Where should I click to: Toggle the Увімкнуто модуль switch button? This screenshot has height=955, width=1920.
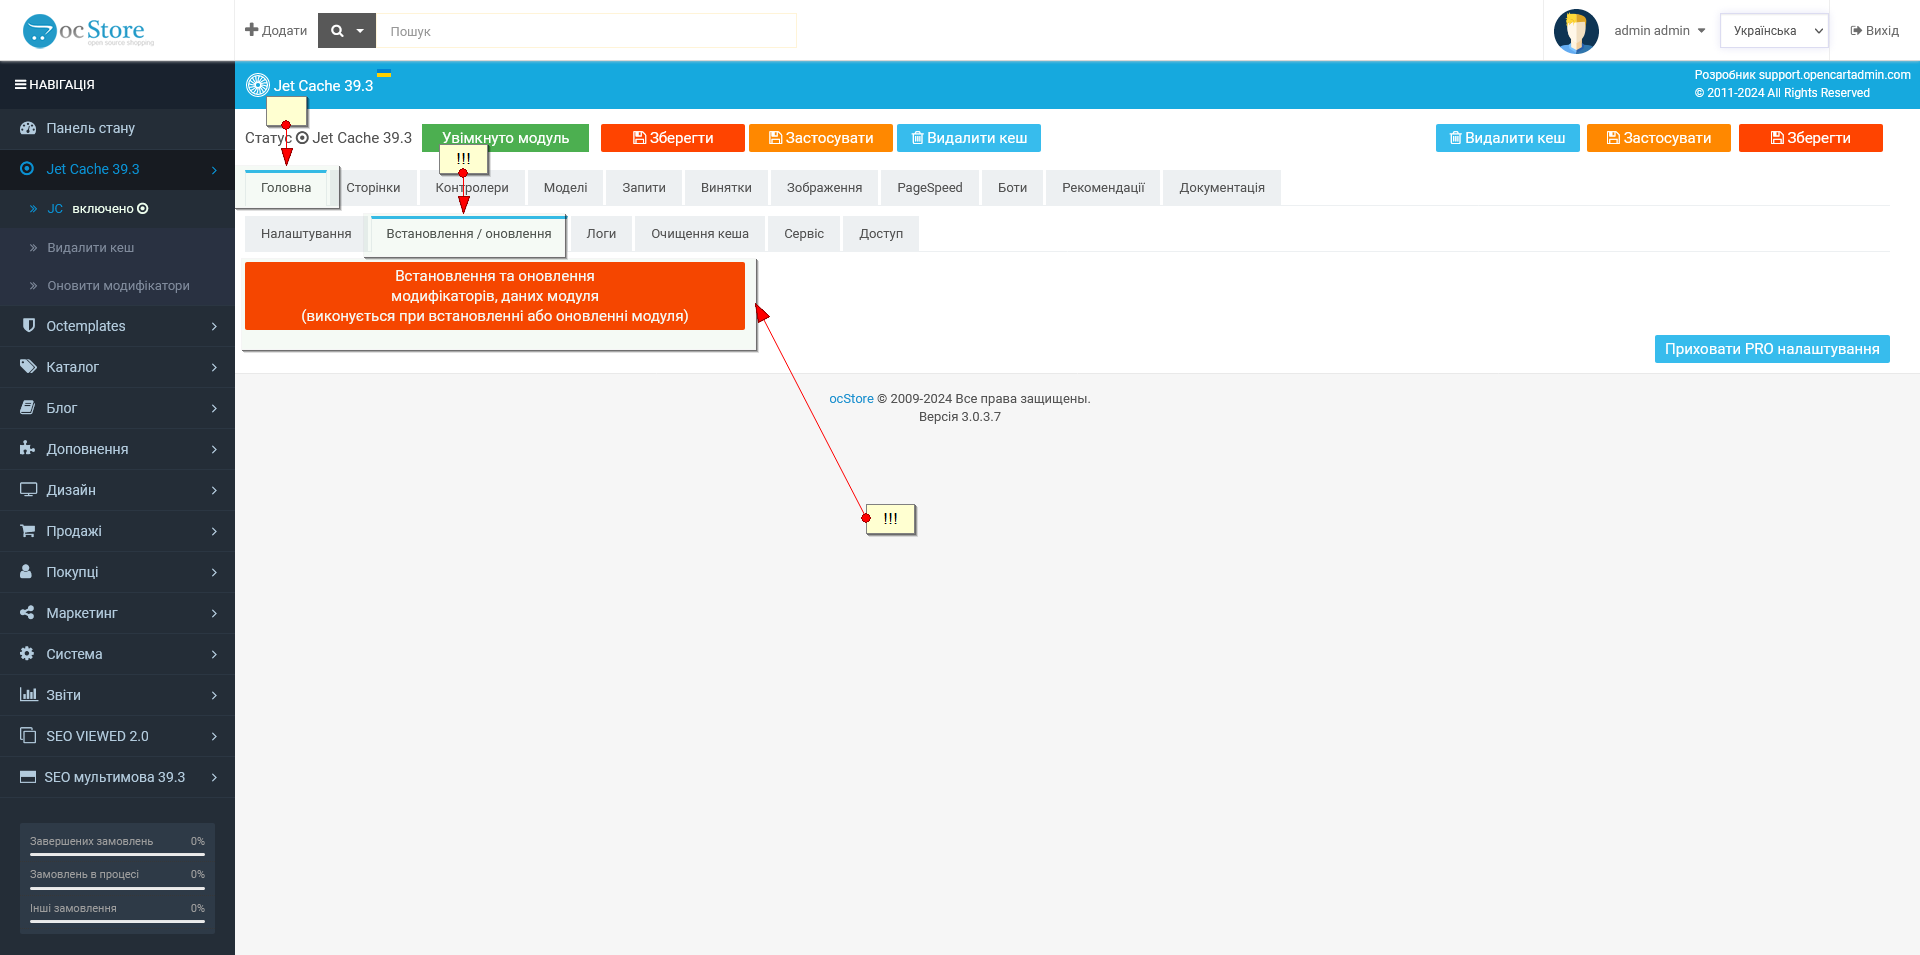[505, 138]
